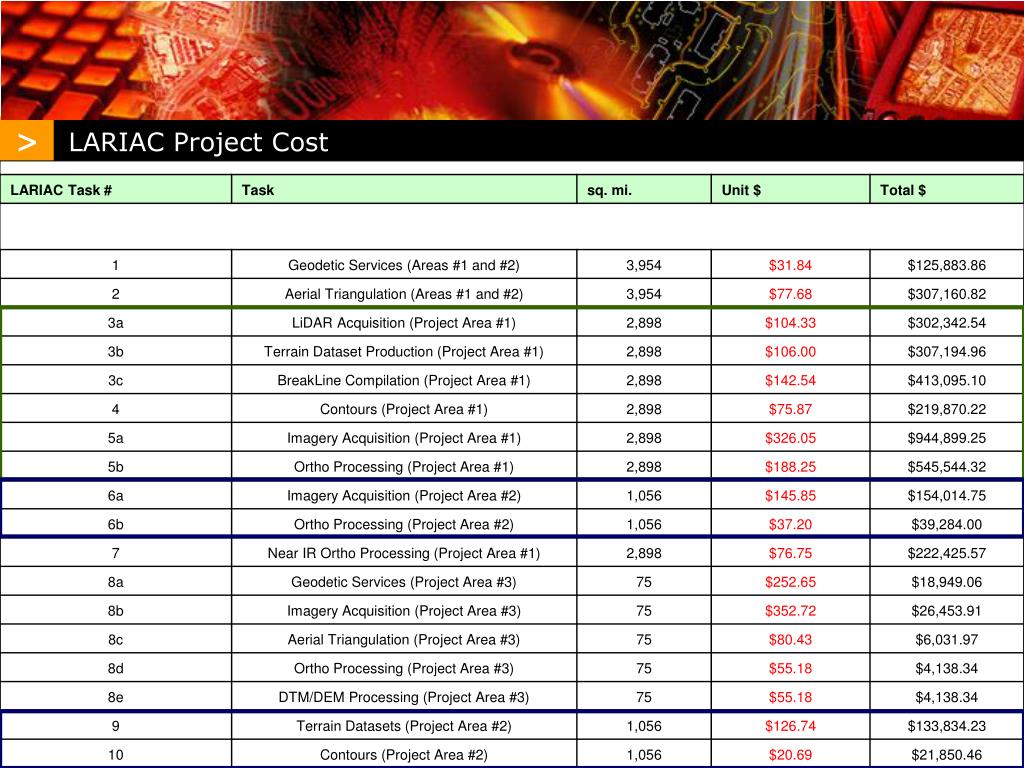
Task: Select LiDAR Acquisition (Project Area #1) cell
Action: coord(404,323)
